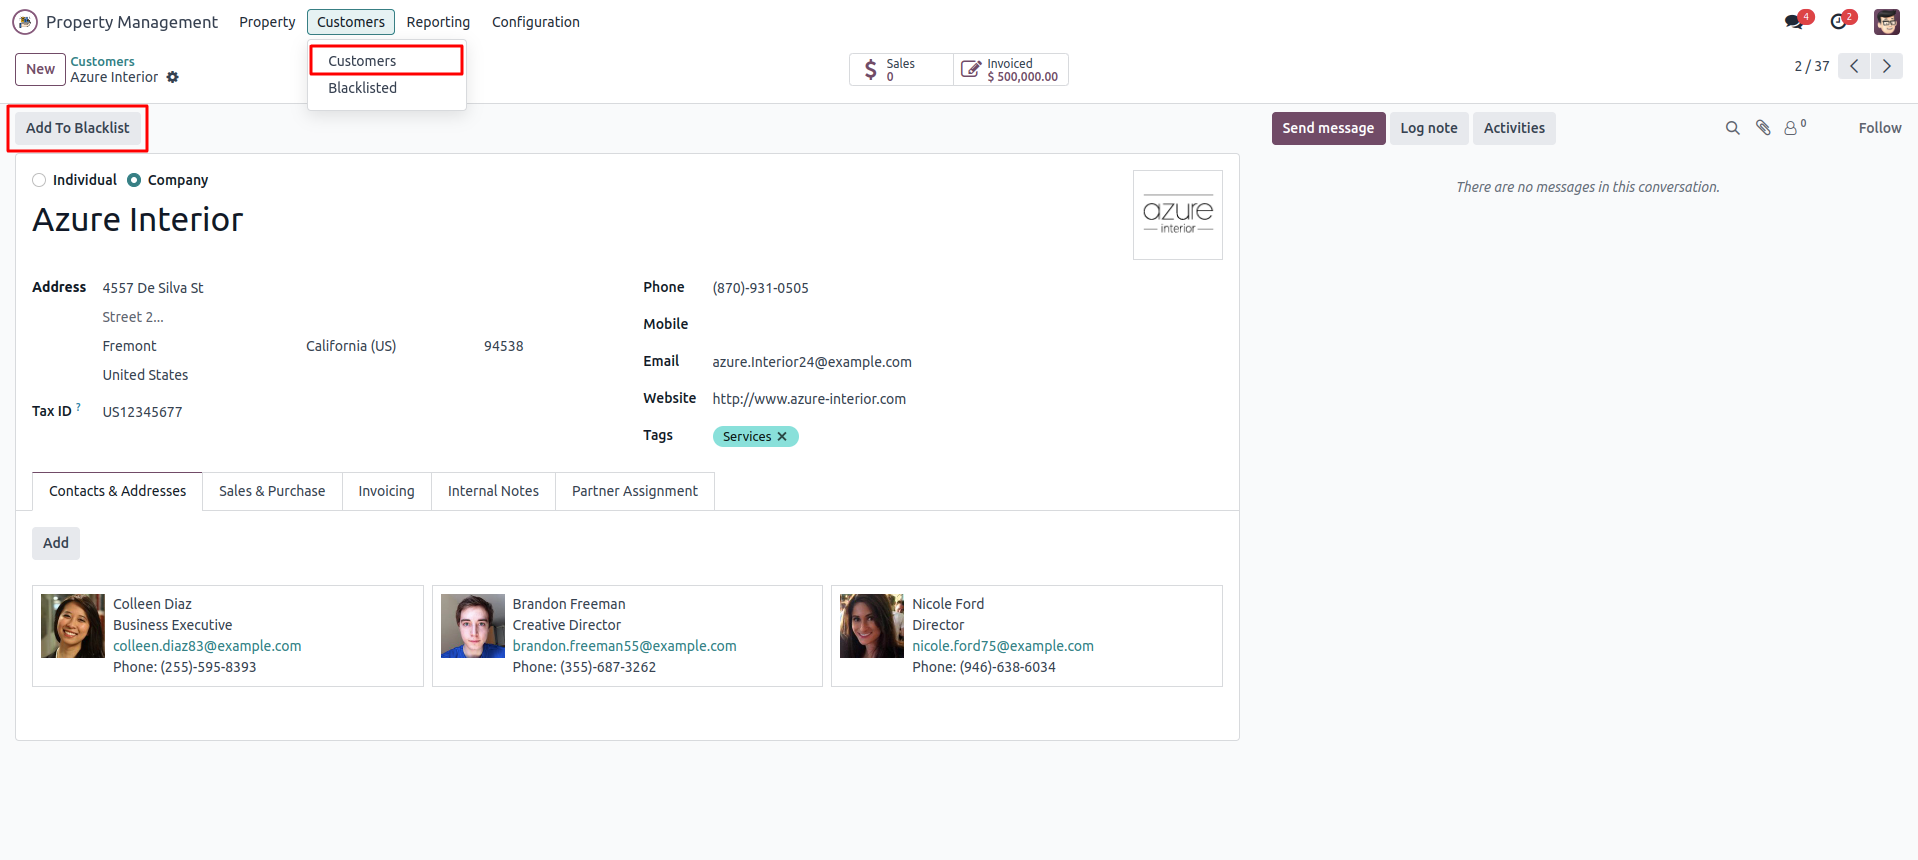Click the Azure Interior logo image
Viewport: 1918px width, 860px height.
point(1177,215)
